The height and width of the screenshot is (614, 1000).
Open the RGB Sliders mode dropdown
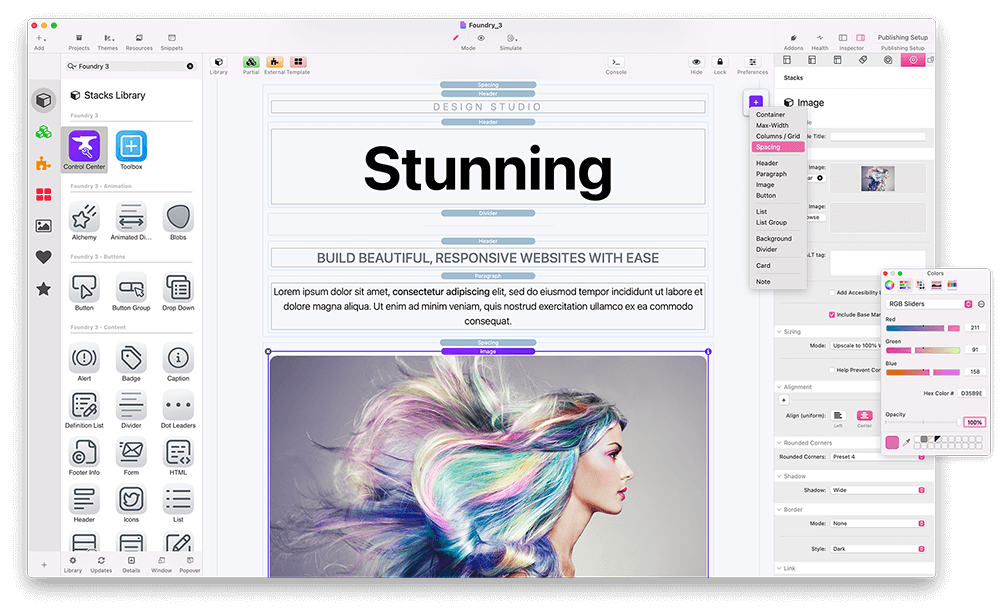(x=929, y=304)
